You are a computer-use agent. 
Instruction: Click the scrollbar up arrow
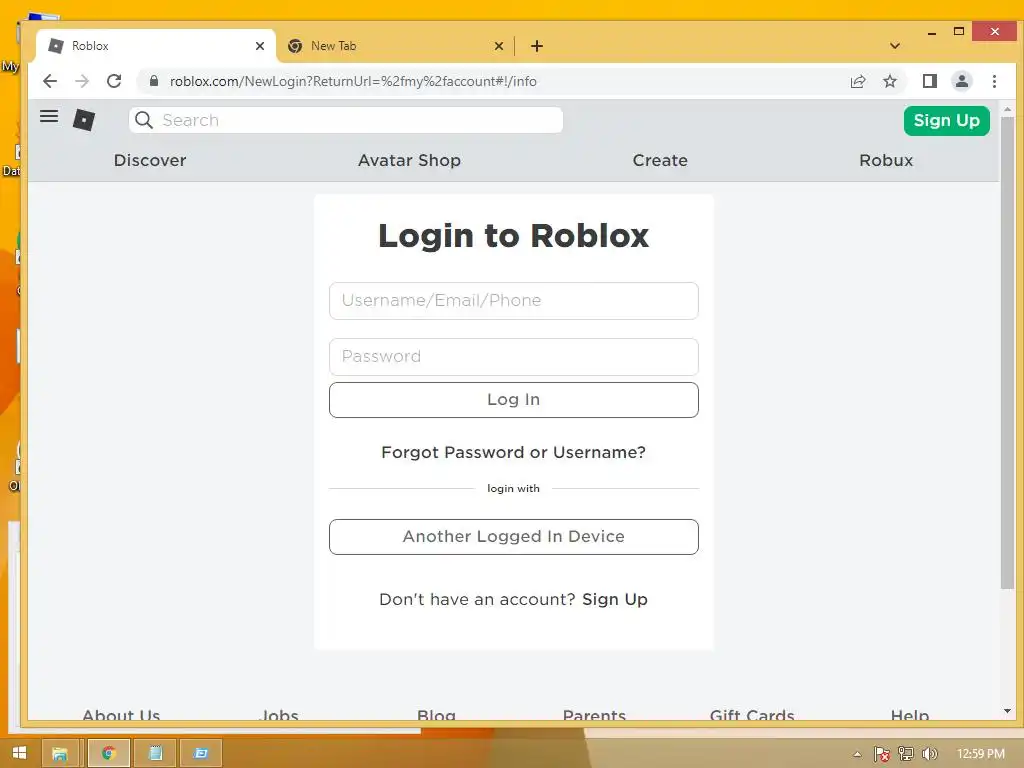click(1007, 109)
